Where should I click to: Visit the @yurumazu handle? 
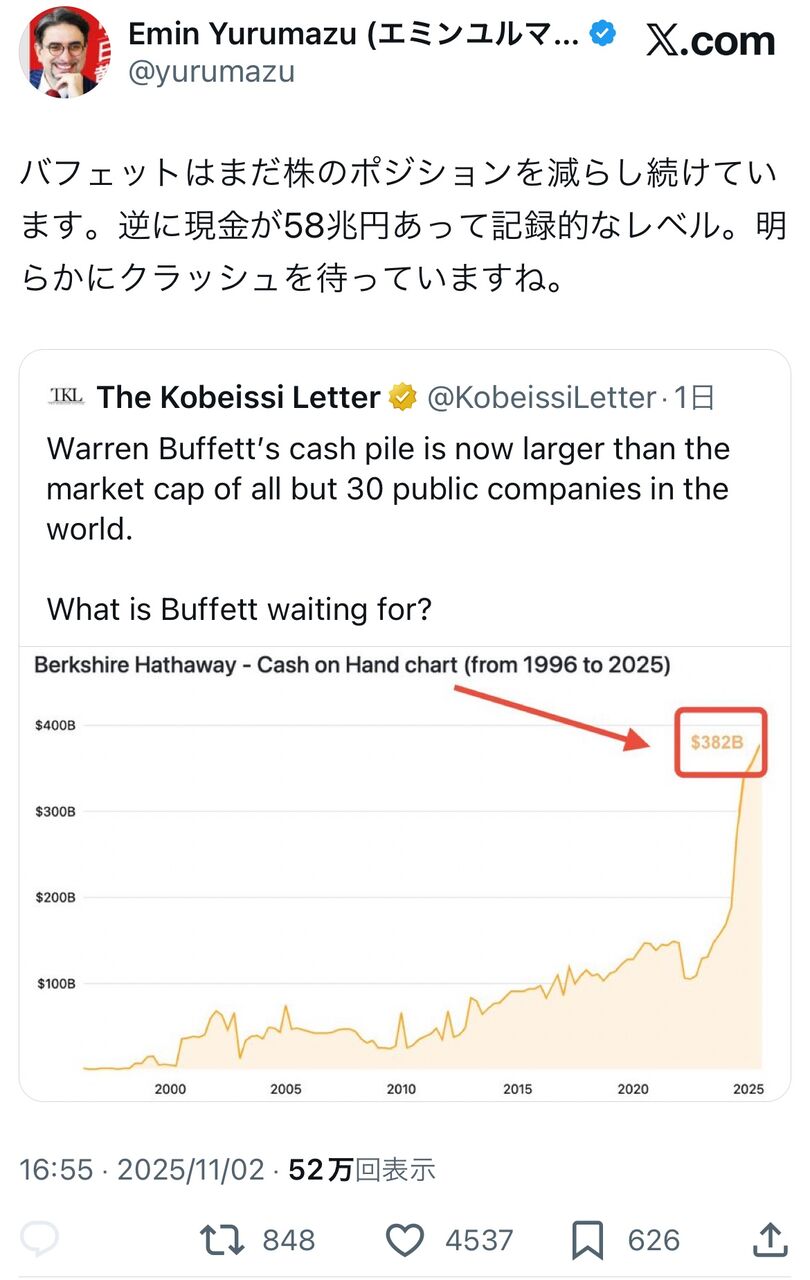(x=211, y=73)
